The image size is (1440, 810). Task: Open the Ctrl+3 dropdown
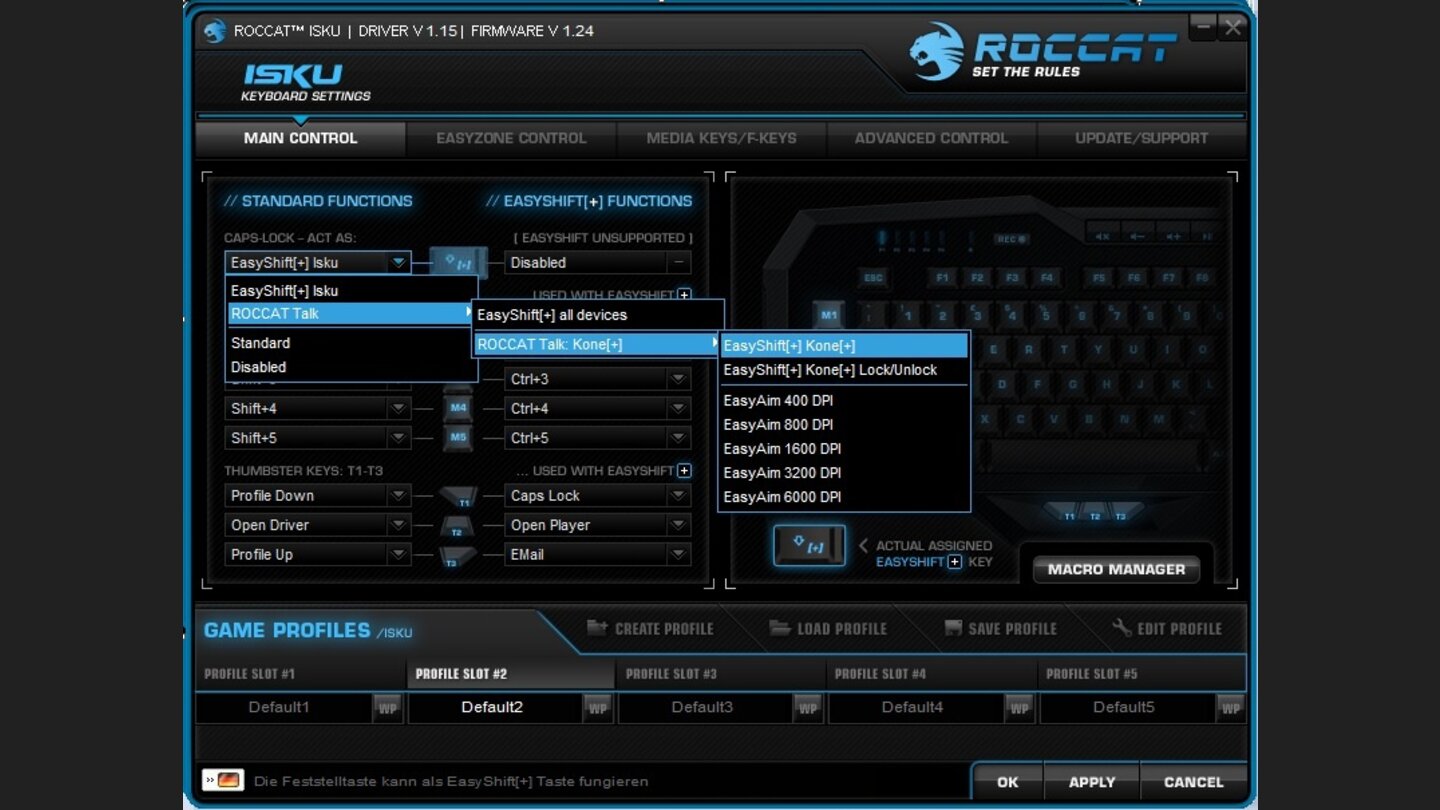coord(598,379)
